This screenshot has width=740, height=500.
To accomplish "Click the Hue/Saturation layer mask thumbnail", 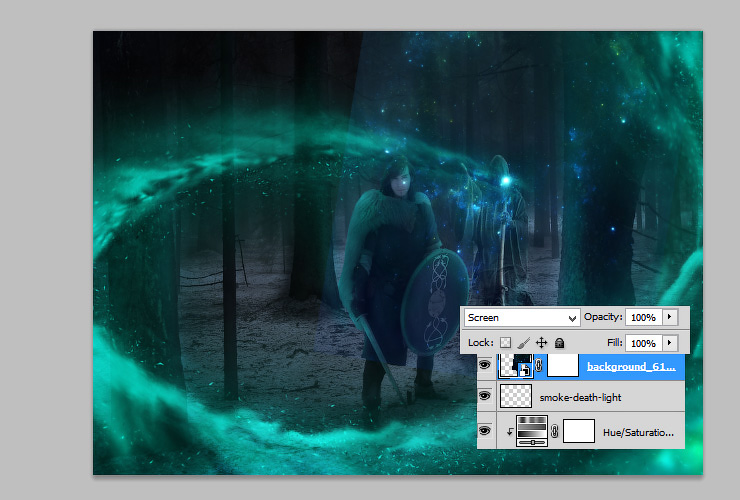I will click(x=579, y=431).
